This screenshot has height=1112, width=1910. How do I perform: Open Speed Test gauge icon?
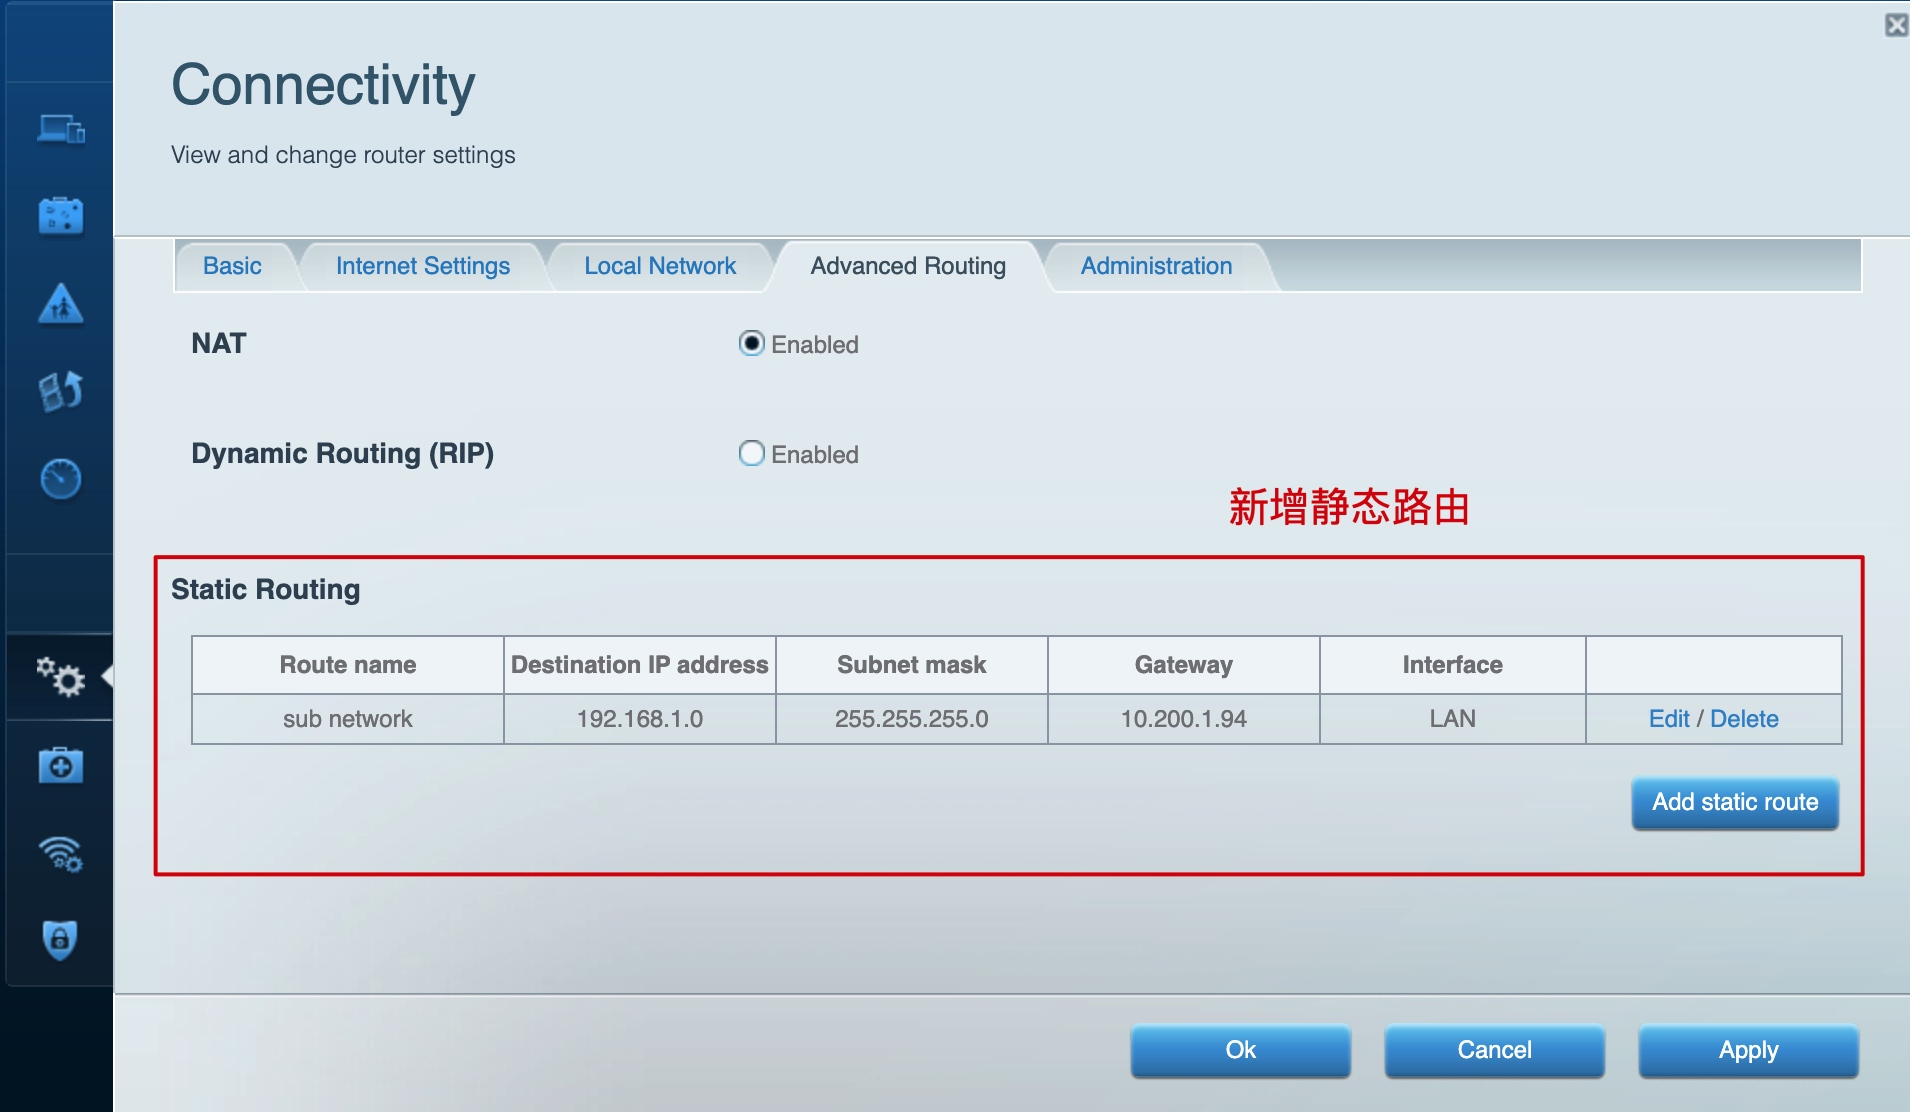click(60, 479)
